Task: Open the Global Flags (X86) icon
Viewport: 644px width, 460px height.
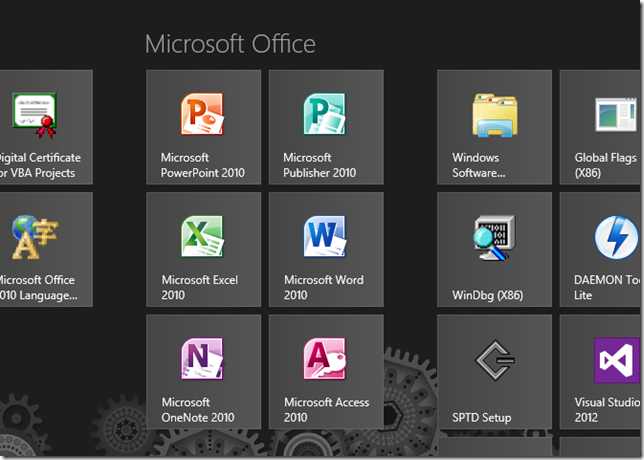Action: 616,115
